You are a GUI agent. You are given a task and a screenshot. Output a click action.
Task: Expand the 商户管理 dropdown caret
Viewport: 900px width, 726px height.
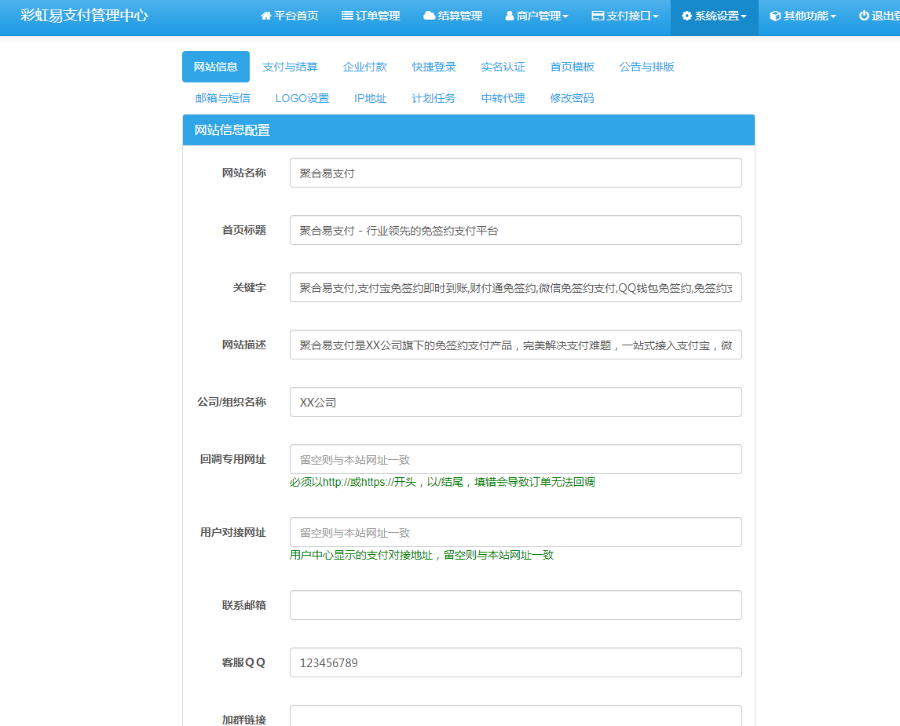[565, 17]
